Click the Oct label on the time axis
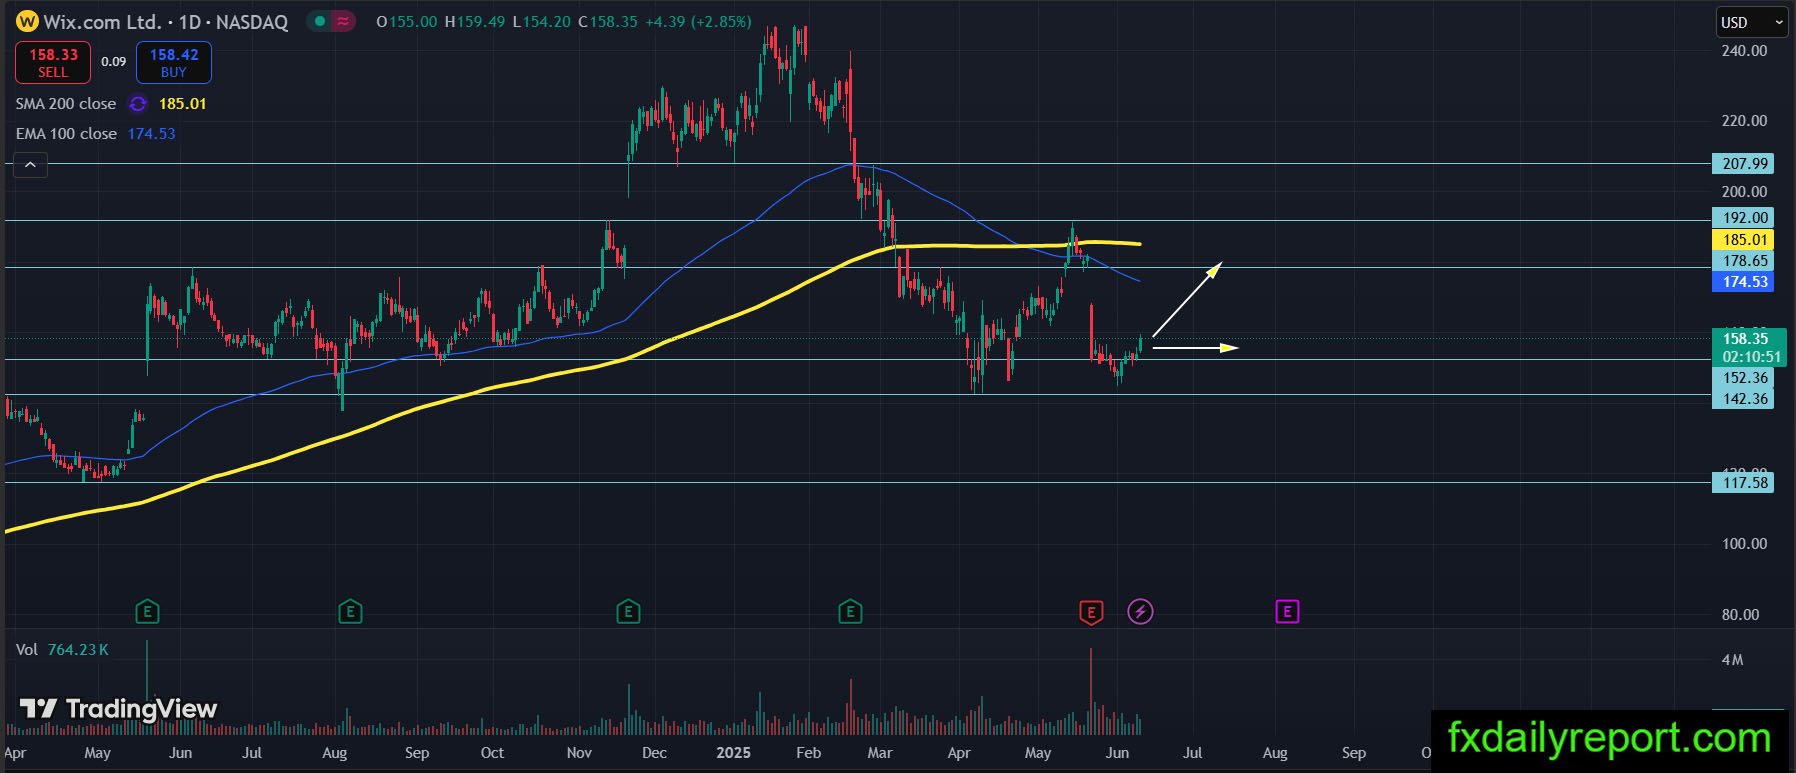This screenshot has height=773, width=1796. 492,753
